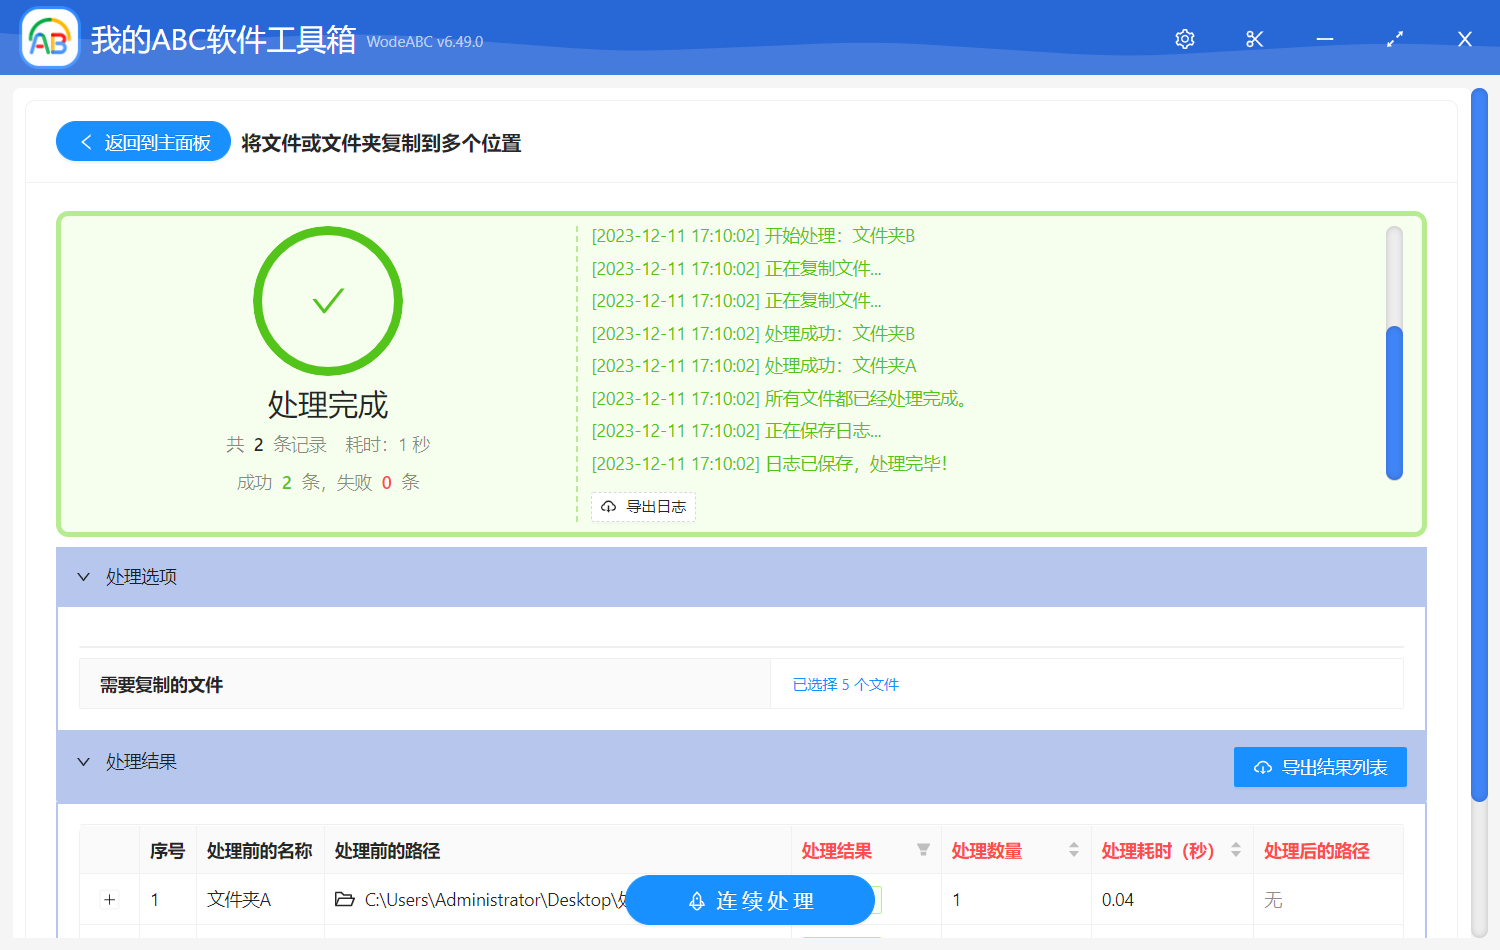This screenshot has width=1500, height=950.
Task: Click the green checkmark success circle
Action: tap(328, 300)
